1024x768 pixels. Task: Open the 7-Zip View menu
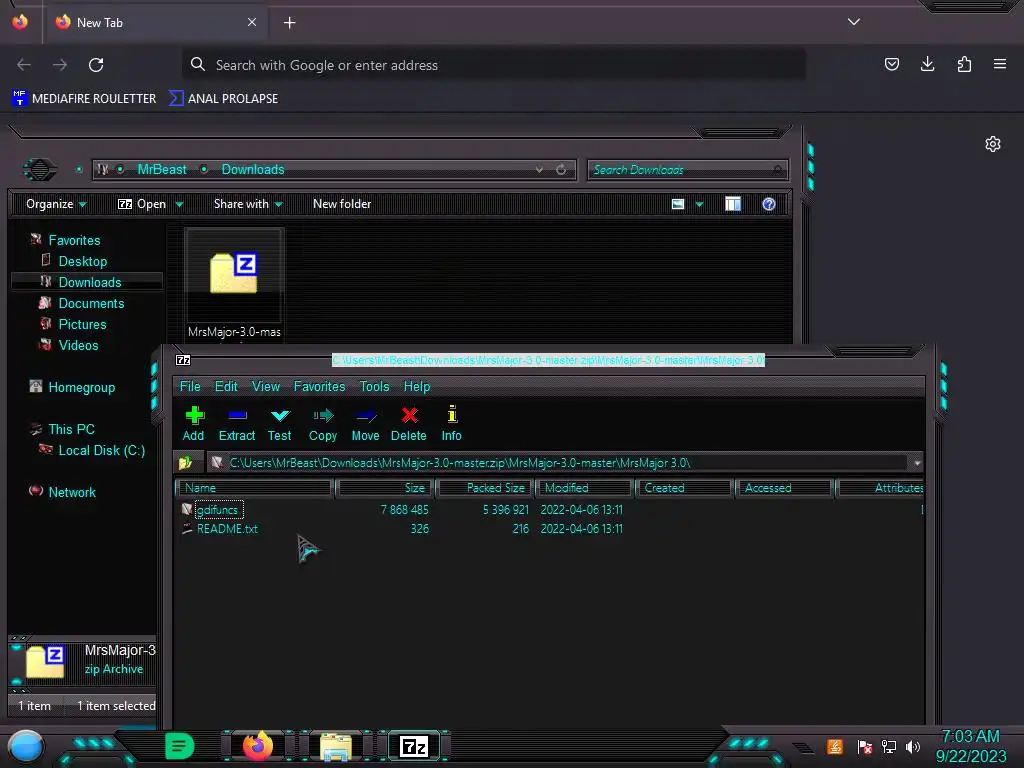[x=266, y=387]
